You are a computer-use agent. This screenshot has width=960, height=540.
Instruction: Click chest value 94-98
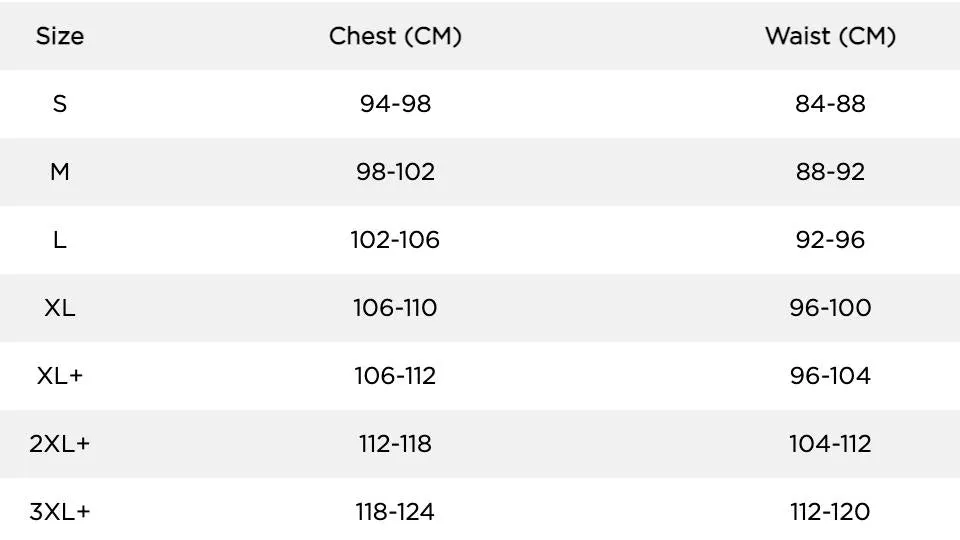coord(395,104)
